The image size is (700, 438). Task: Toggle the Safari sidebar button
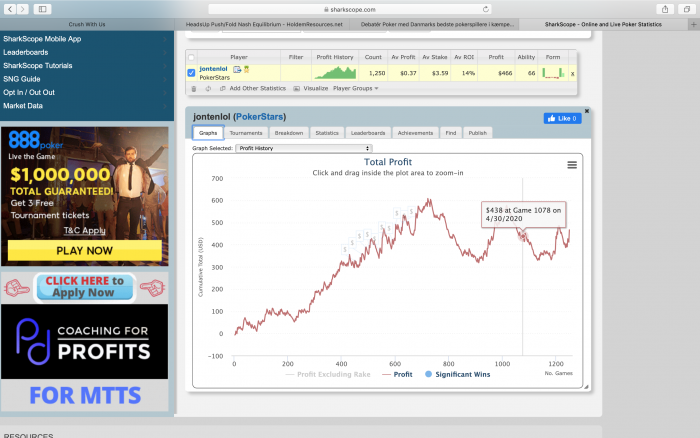point(42,9)
